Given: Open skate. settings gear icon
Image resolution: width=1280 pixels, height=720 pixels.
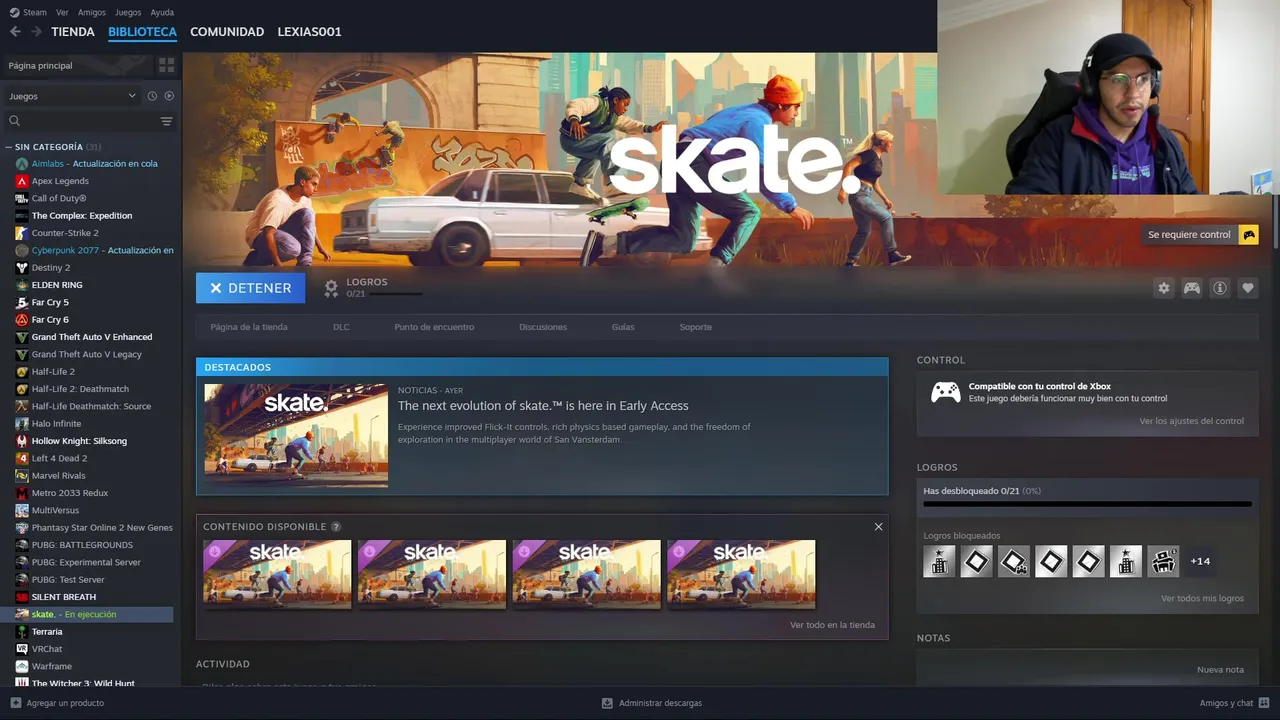Looking at the screenshot, I should coord(1163,288).
